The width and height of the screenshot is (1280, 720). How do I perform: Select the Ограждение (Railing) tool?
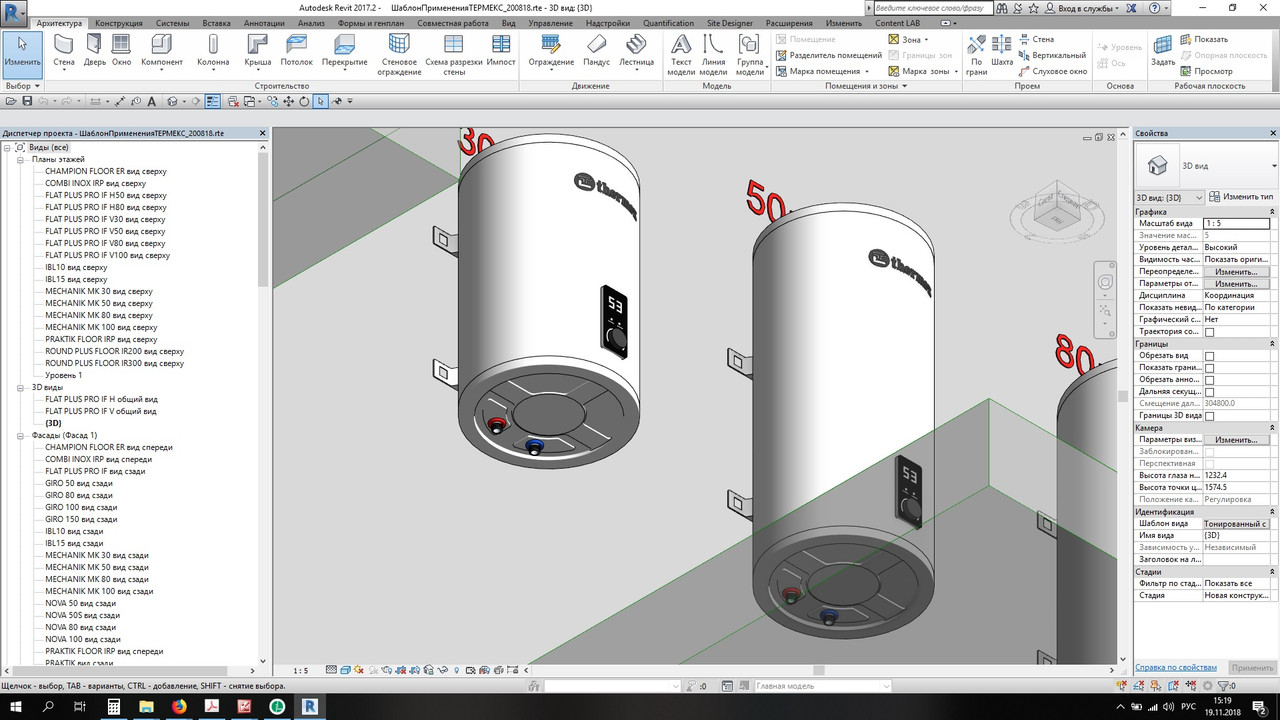point(551,51)
